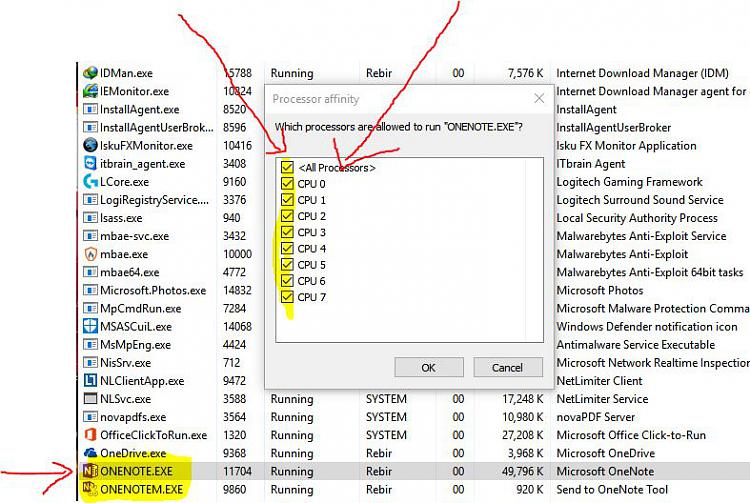Click Microsoft Office Click-to-Run description
This screenshot has width=750, height=503.
(631, 435)
